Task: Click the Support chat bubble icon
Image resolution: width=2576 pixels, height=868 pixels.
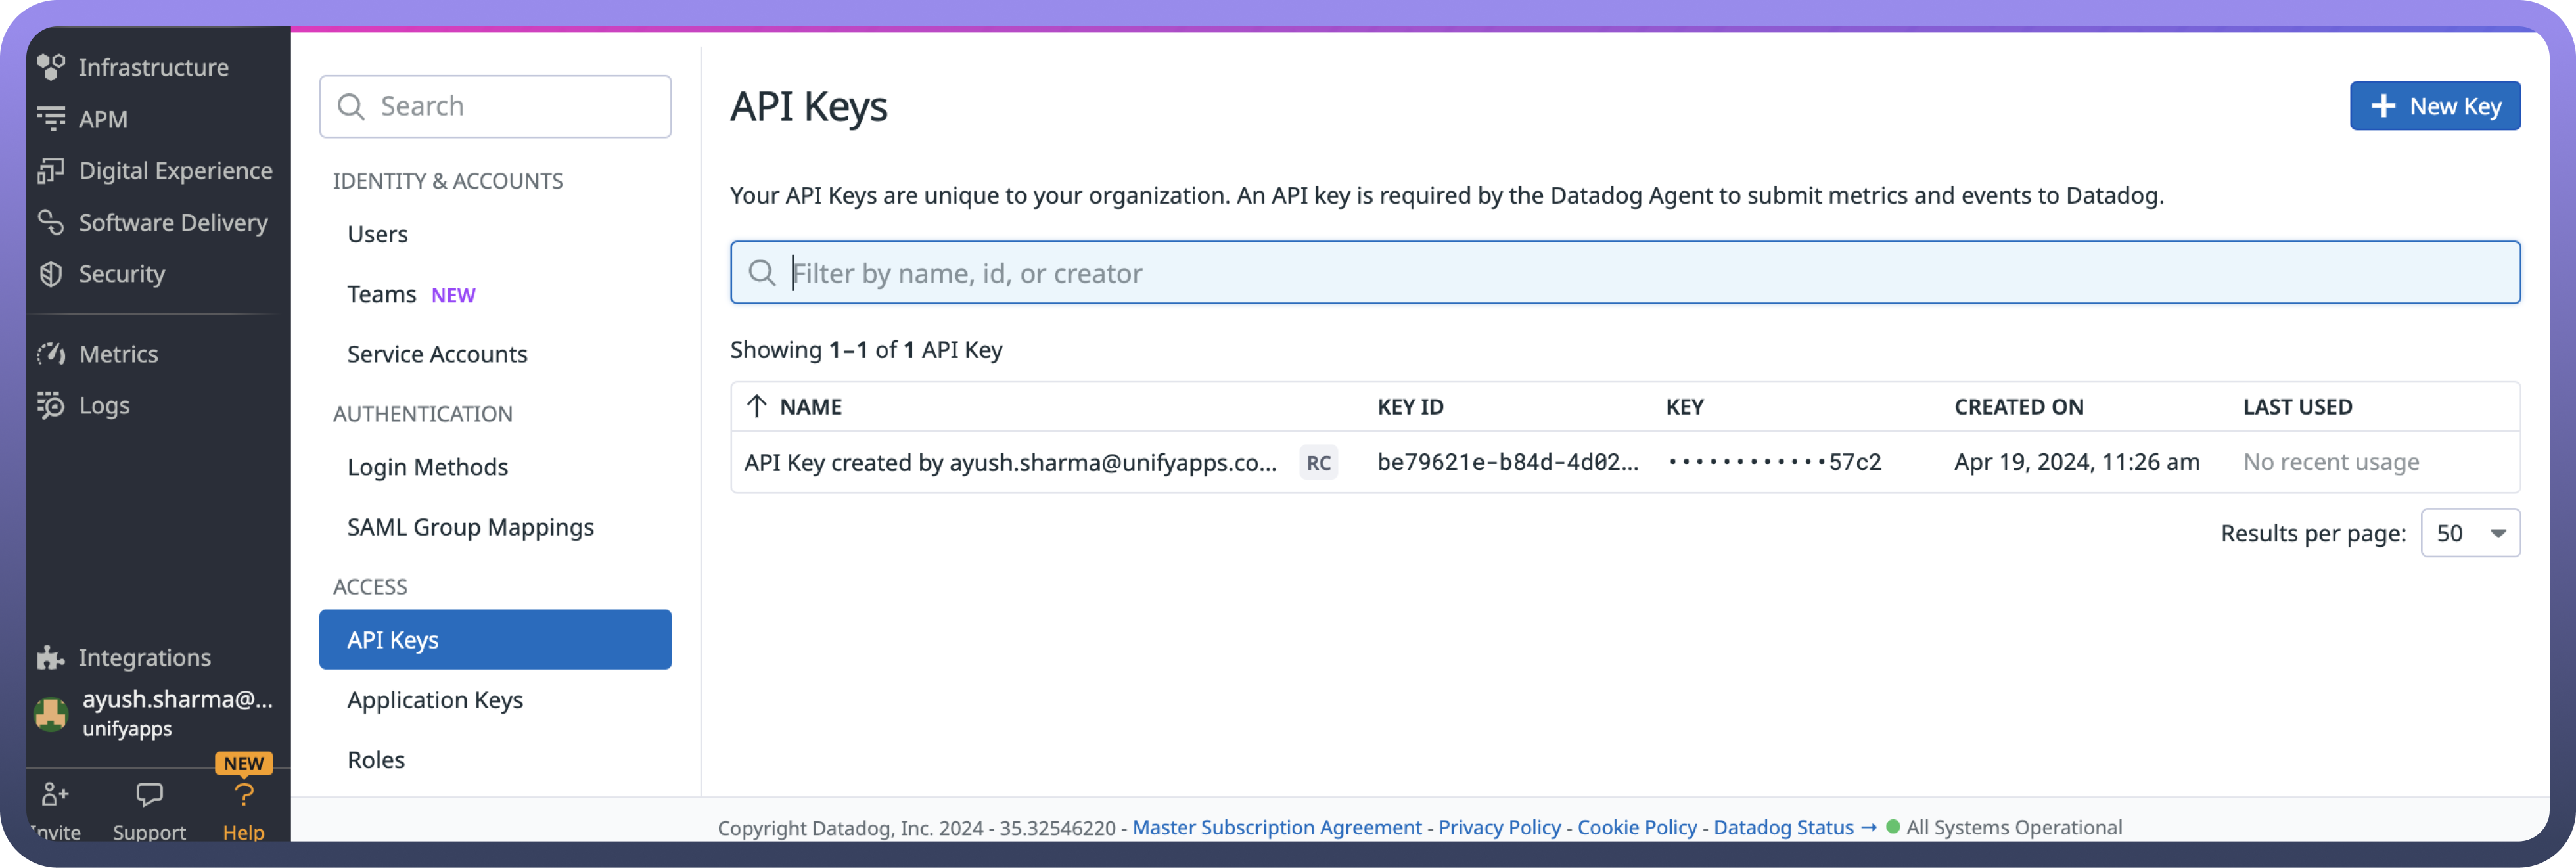Action: tap(149, 795)
